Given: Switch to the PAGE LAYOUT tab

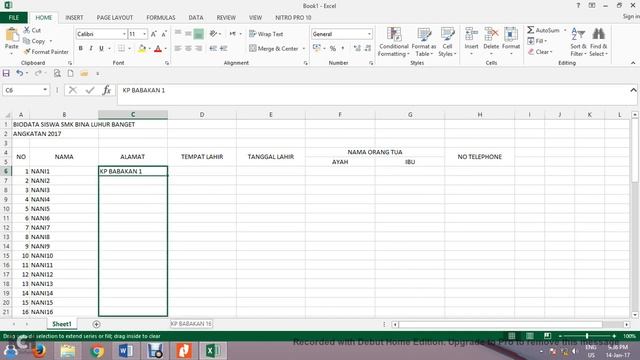Looking at the screenshot, I should click(x=115, y=18).
